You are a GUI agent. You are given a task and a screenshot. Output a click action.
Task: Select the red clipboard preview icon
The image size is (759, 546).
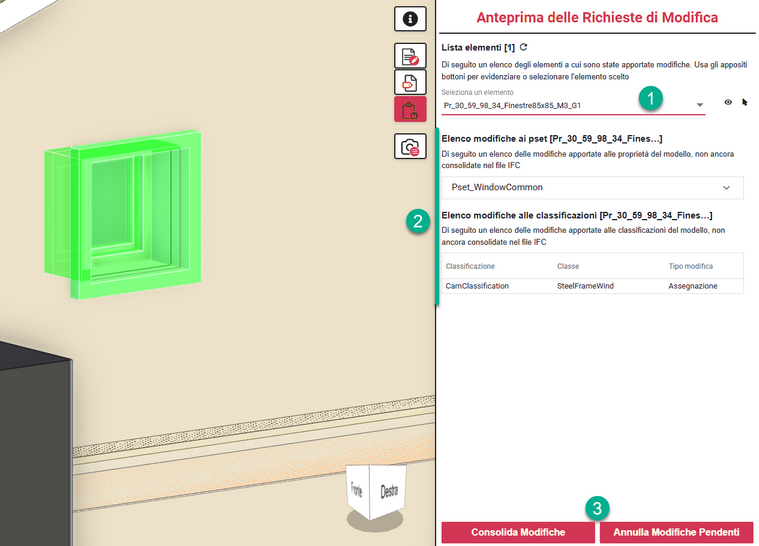410,109
